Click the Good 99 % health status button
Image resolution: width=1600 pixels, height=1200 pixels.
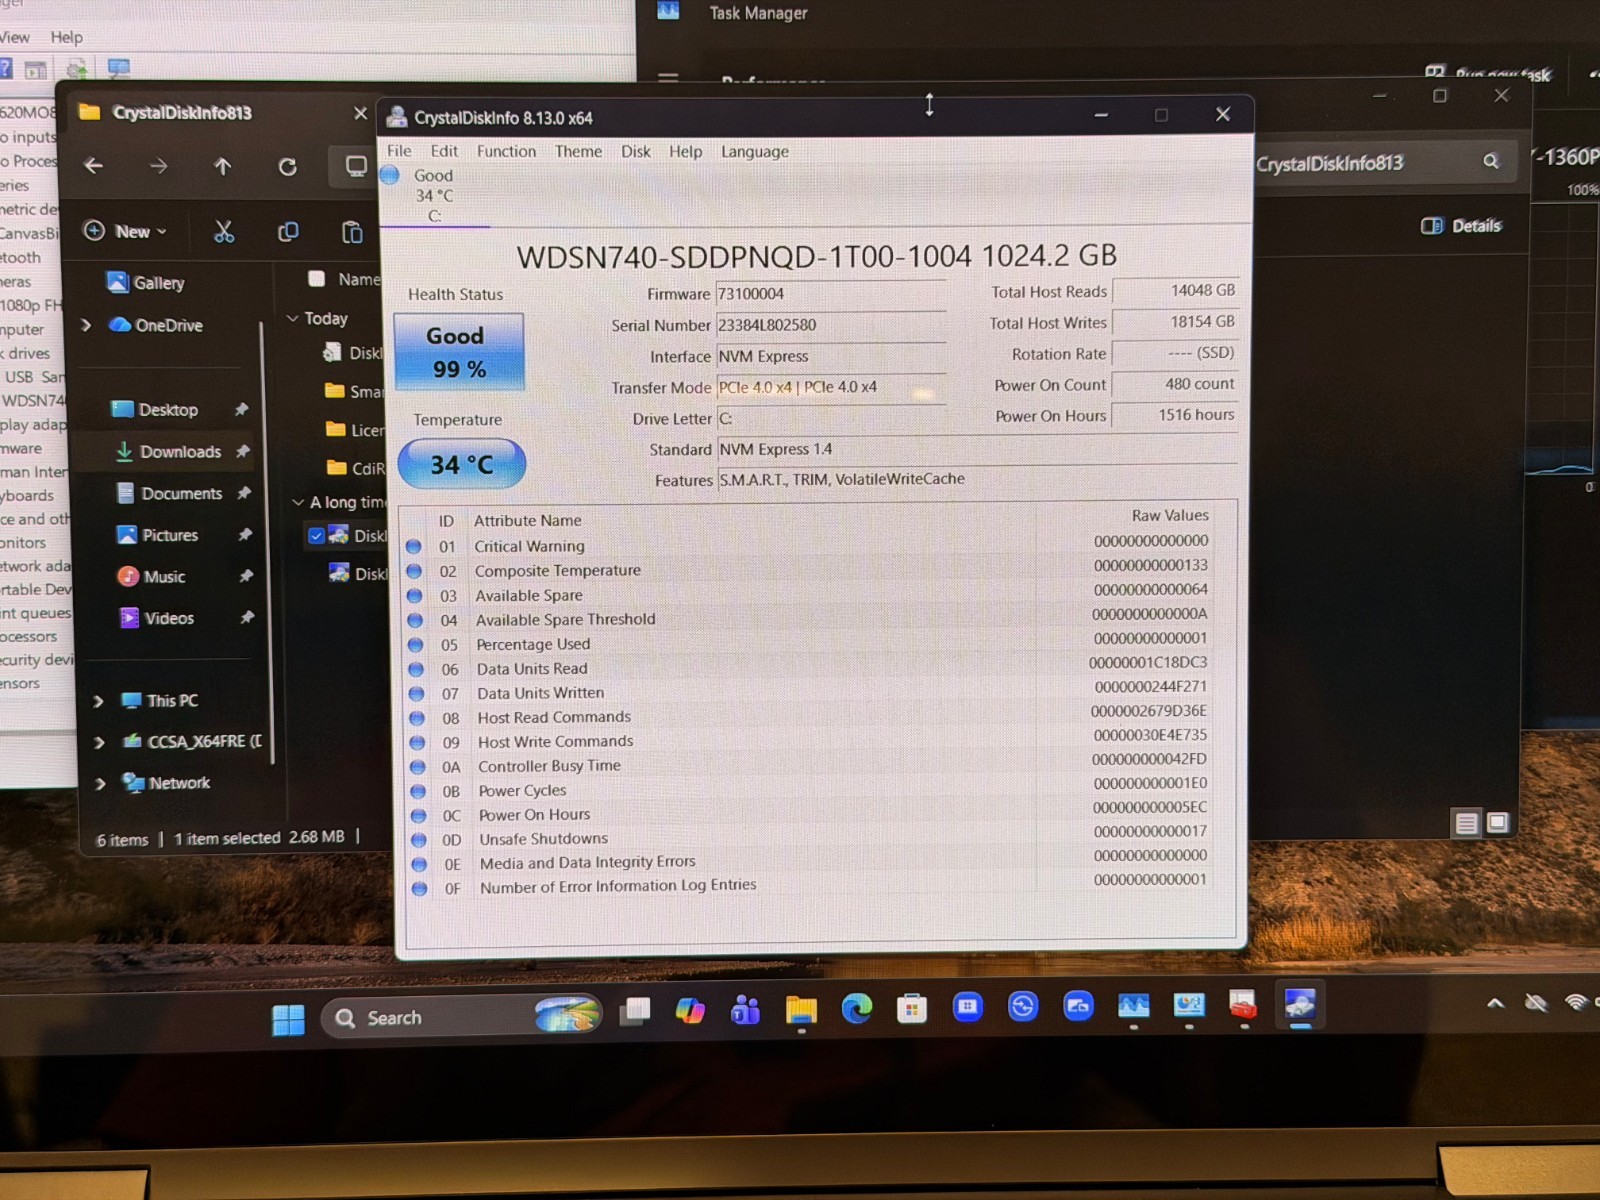(x=459, y=352)
